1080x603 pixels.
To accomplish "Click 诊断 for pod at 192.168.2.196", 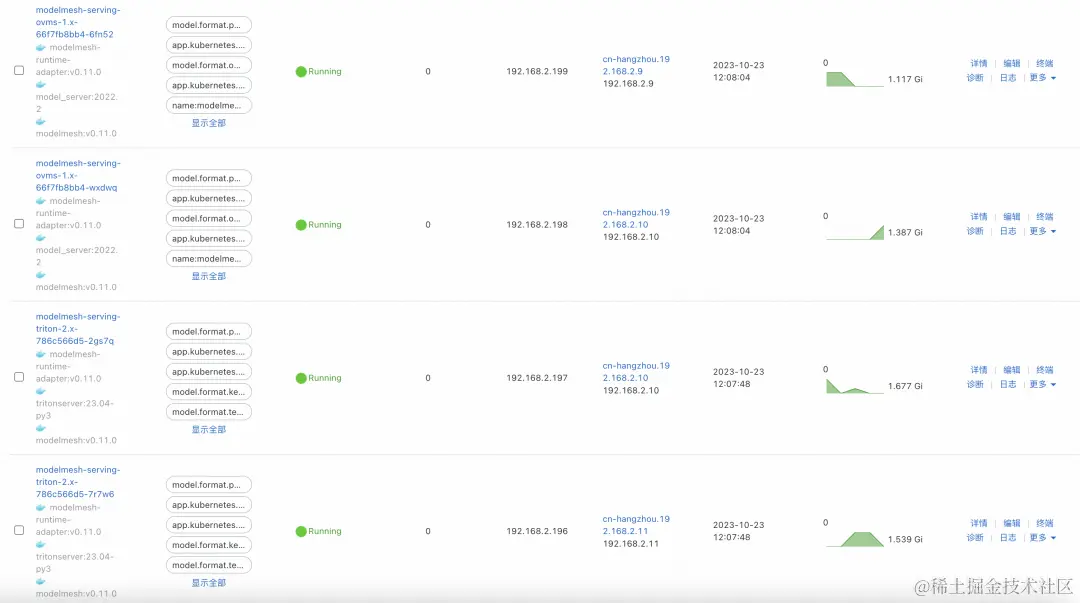I will pos(975,538).
